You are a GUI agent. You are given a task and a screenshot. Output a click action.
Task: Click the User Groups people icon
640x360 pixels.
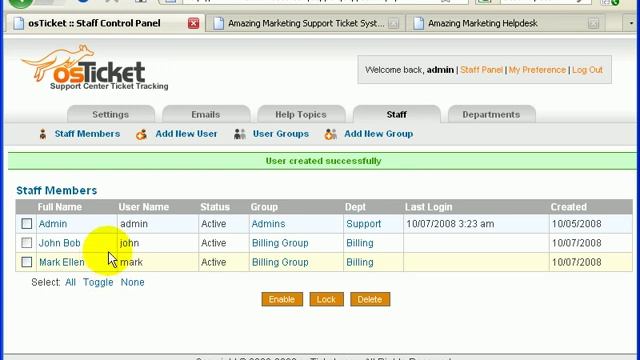click(x=240, y=134)
